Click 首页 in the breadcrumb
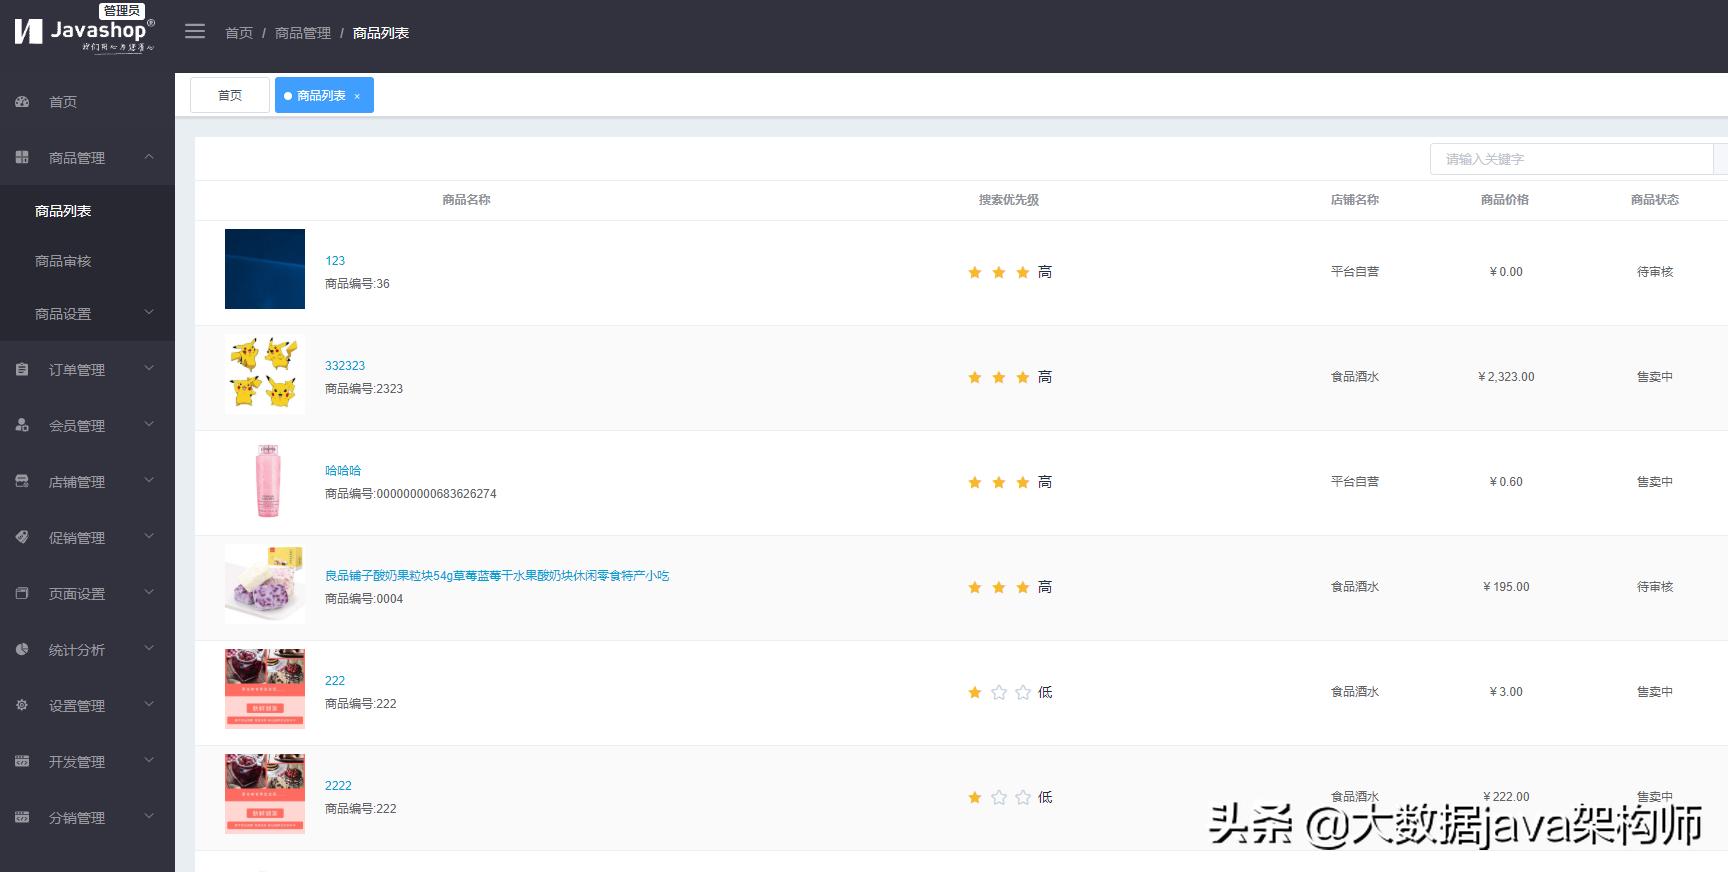This screenshot has width=1728, height=872. point(239,33)
